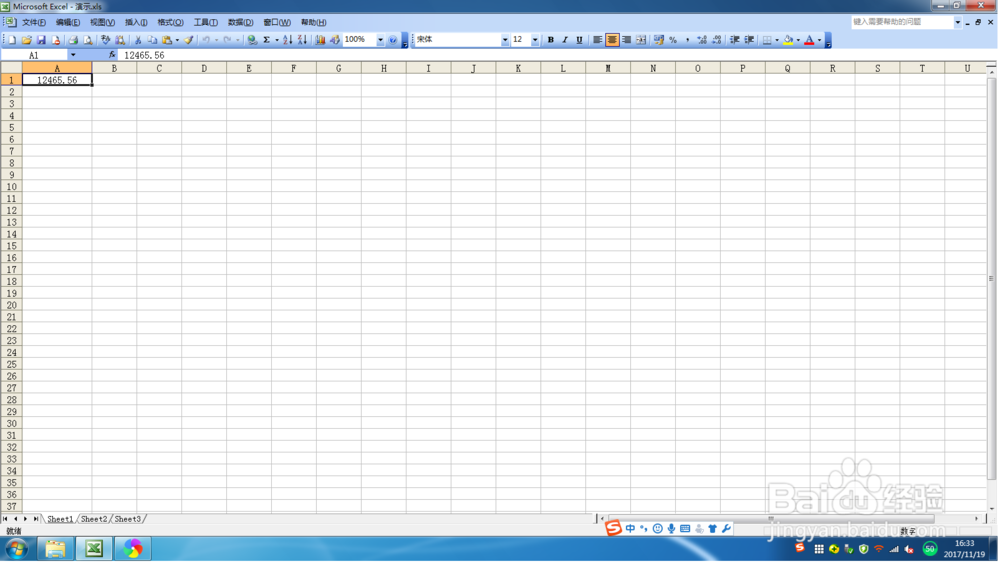The width and height of the screenshot is (1000, 564).
Task: Apply the red font color
Action: coord(809,40)
